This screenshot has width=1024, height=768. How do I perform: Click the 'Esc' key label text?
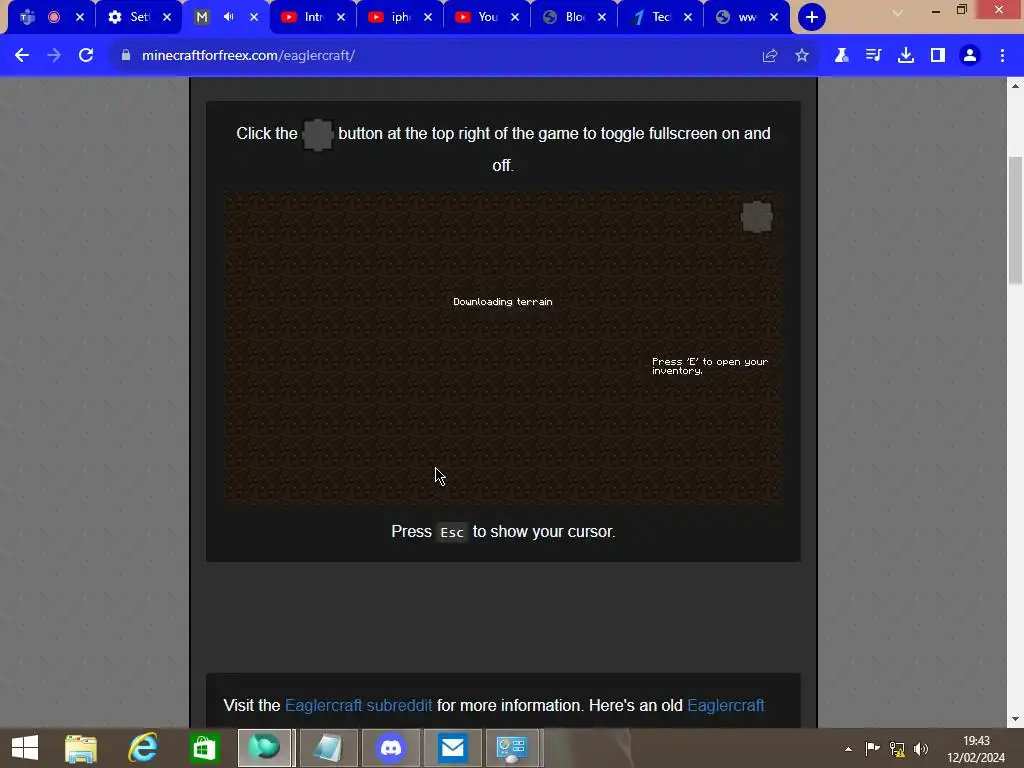[x=452, y=532]
